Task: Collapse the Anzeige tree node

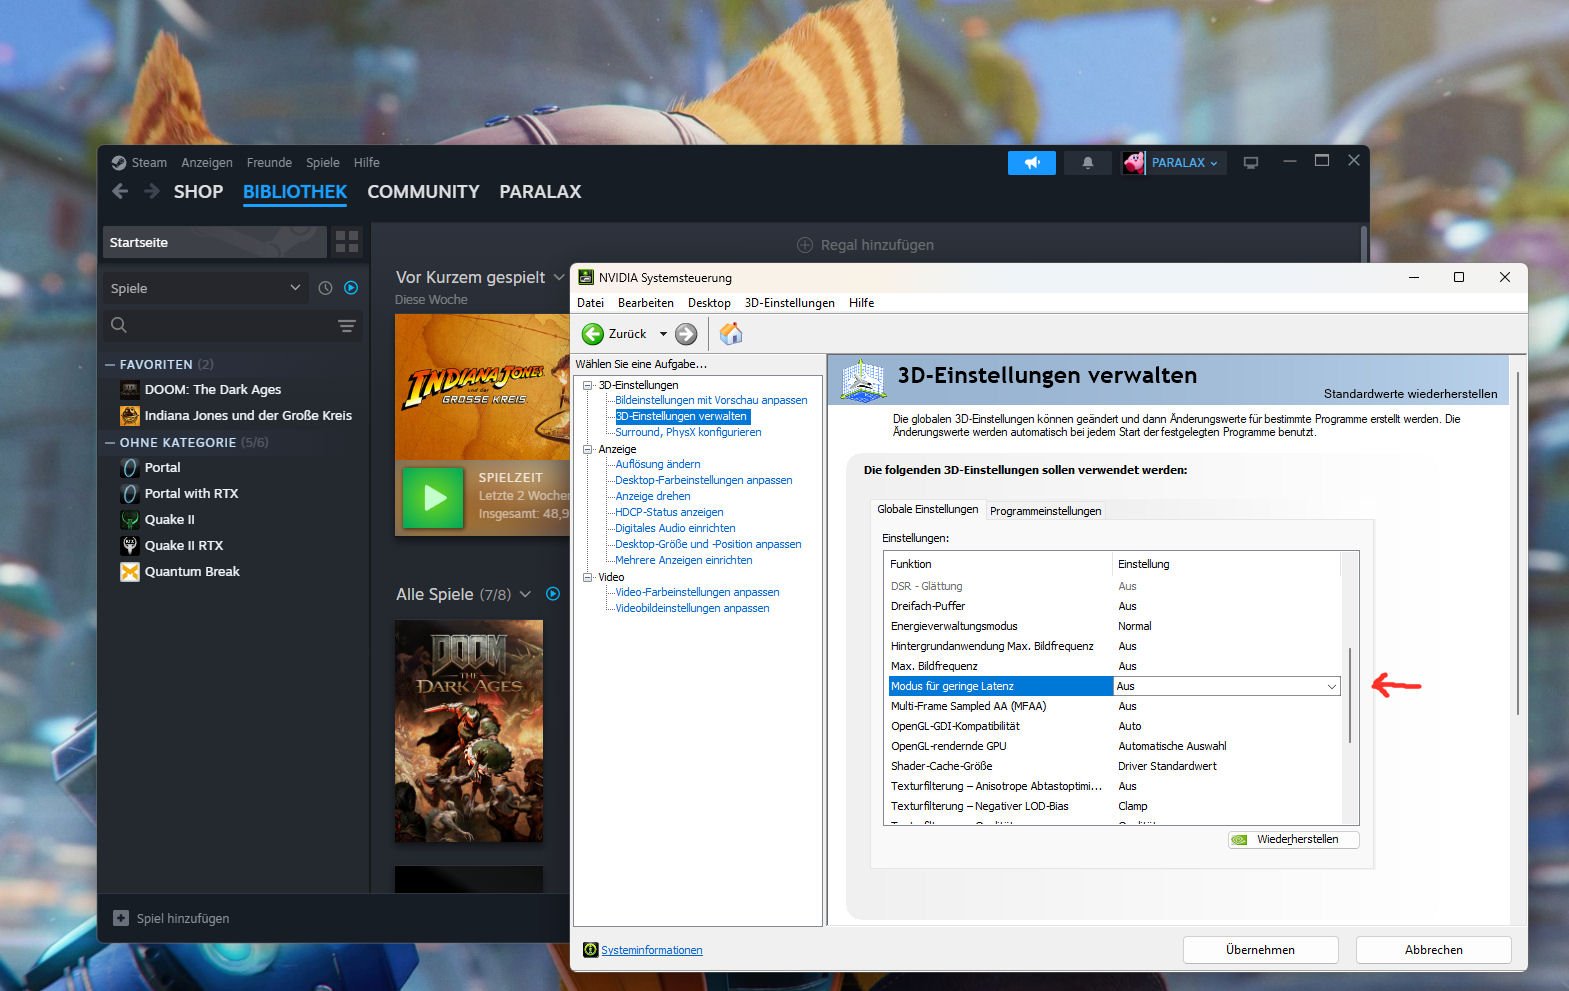Action: pyautogui.click(x=588, y=449)
